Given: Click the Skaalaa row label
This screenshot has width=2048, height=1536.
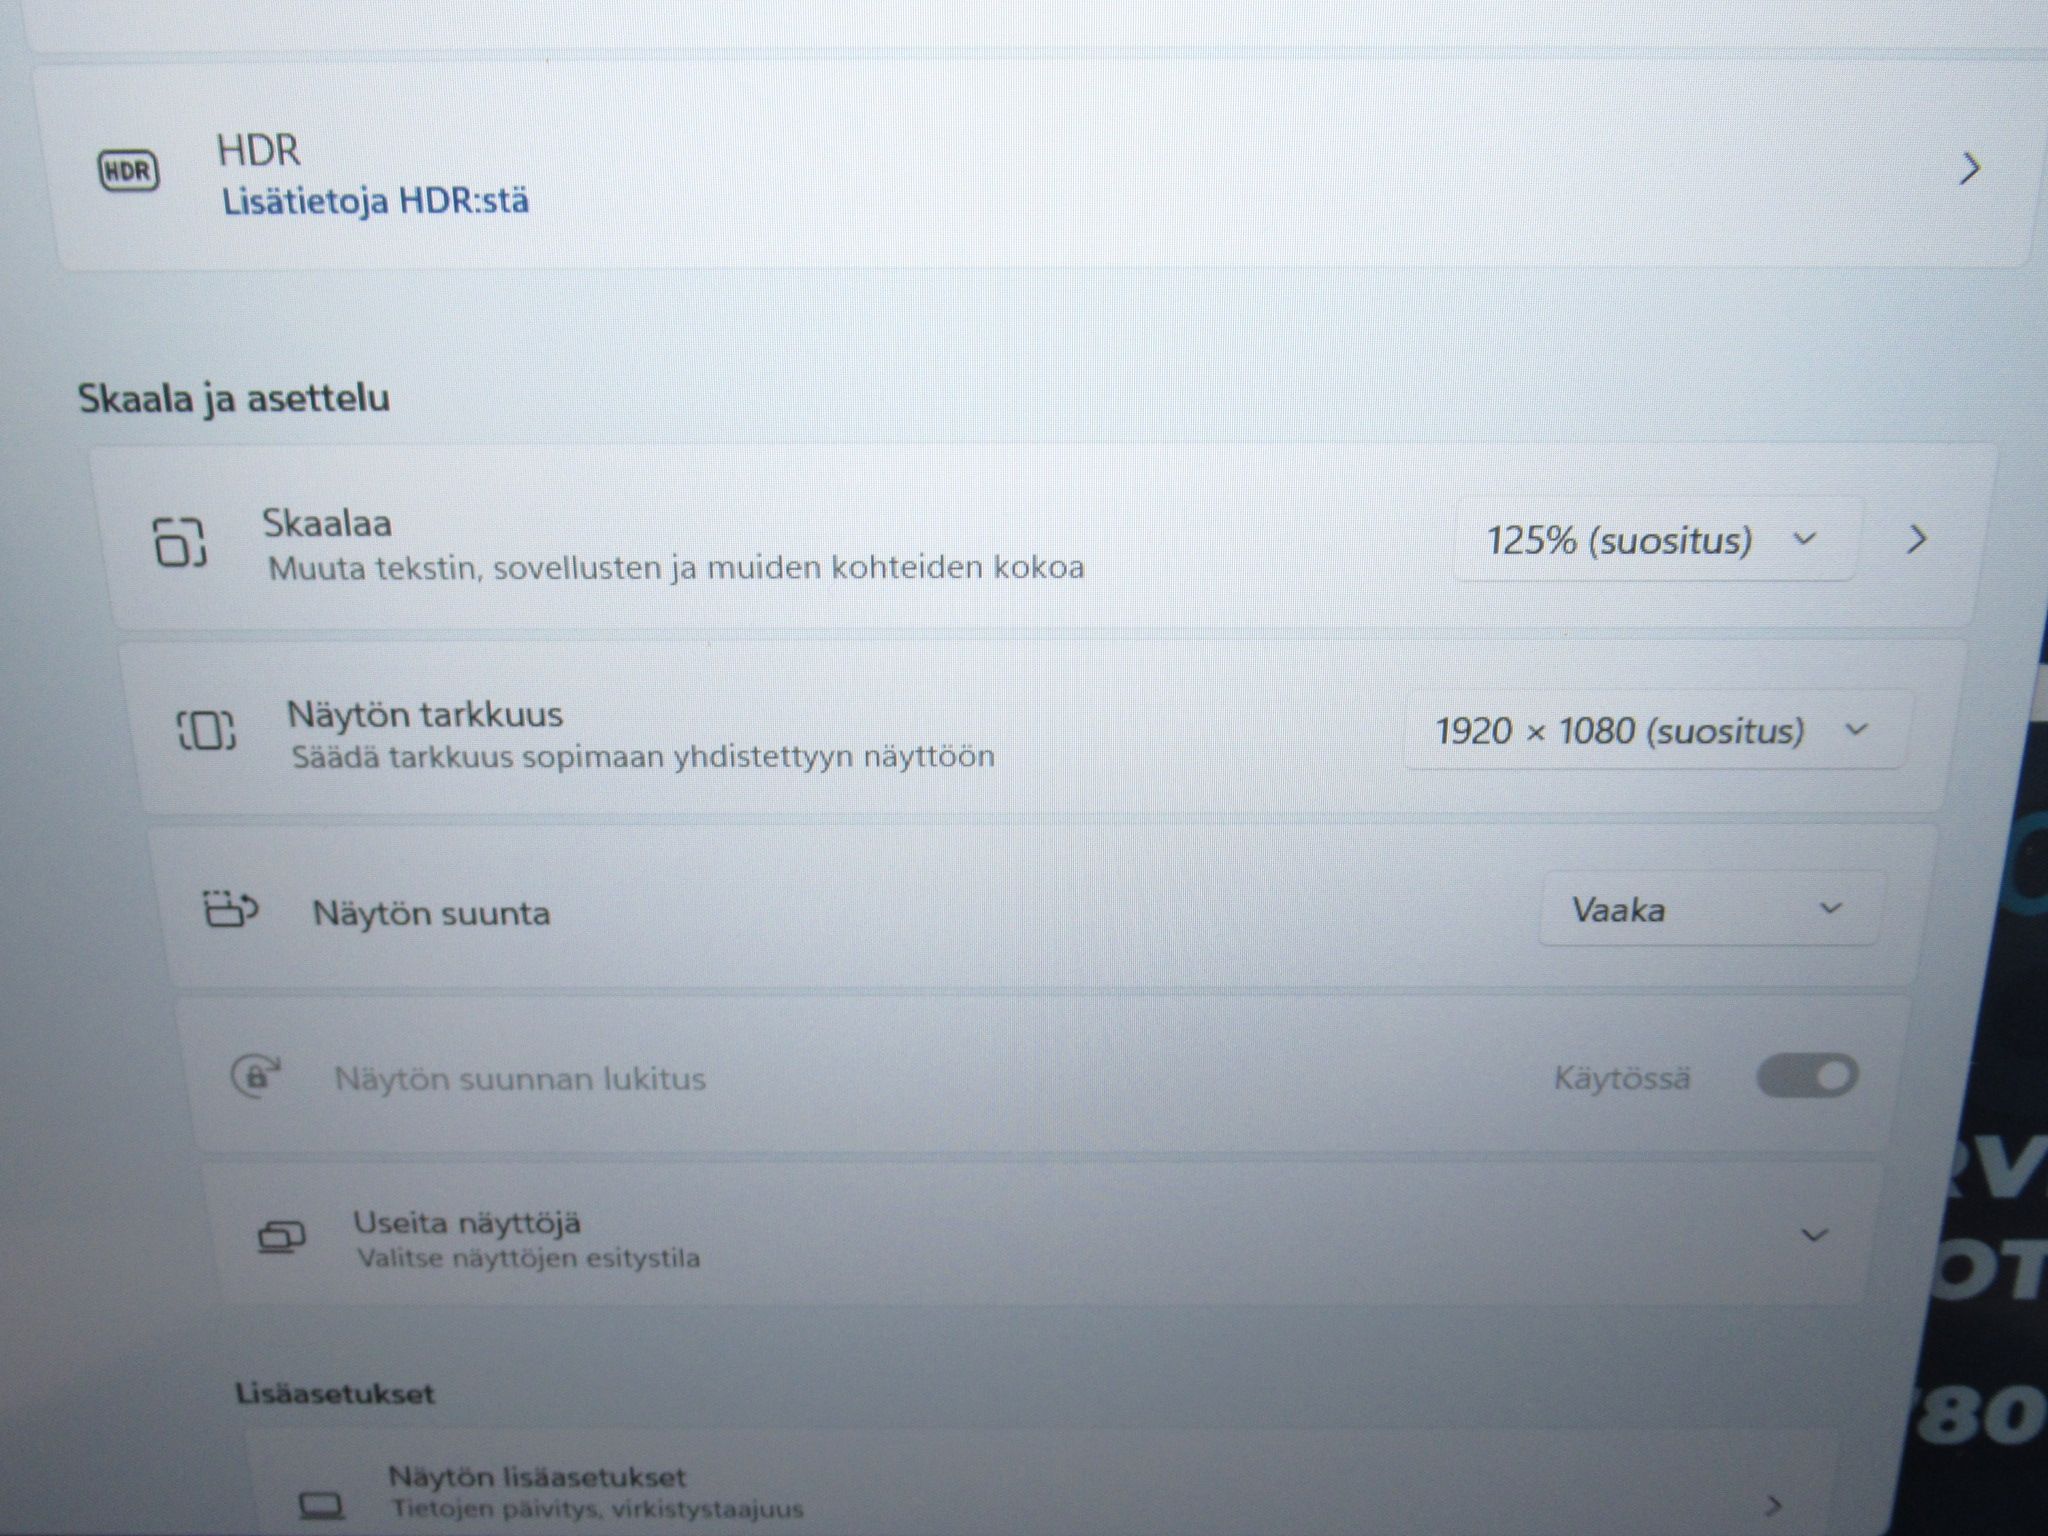Looking at the screenshot, I should pos(327,523).
